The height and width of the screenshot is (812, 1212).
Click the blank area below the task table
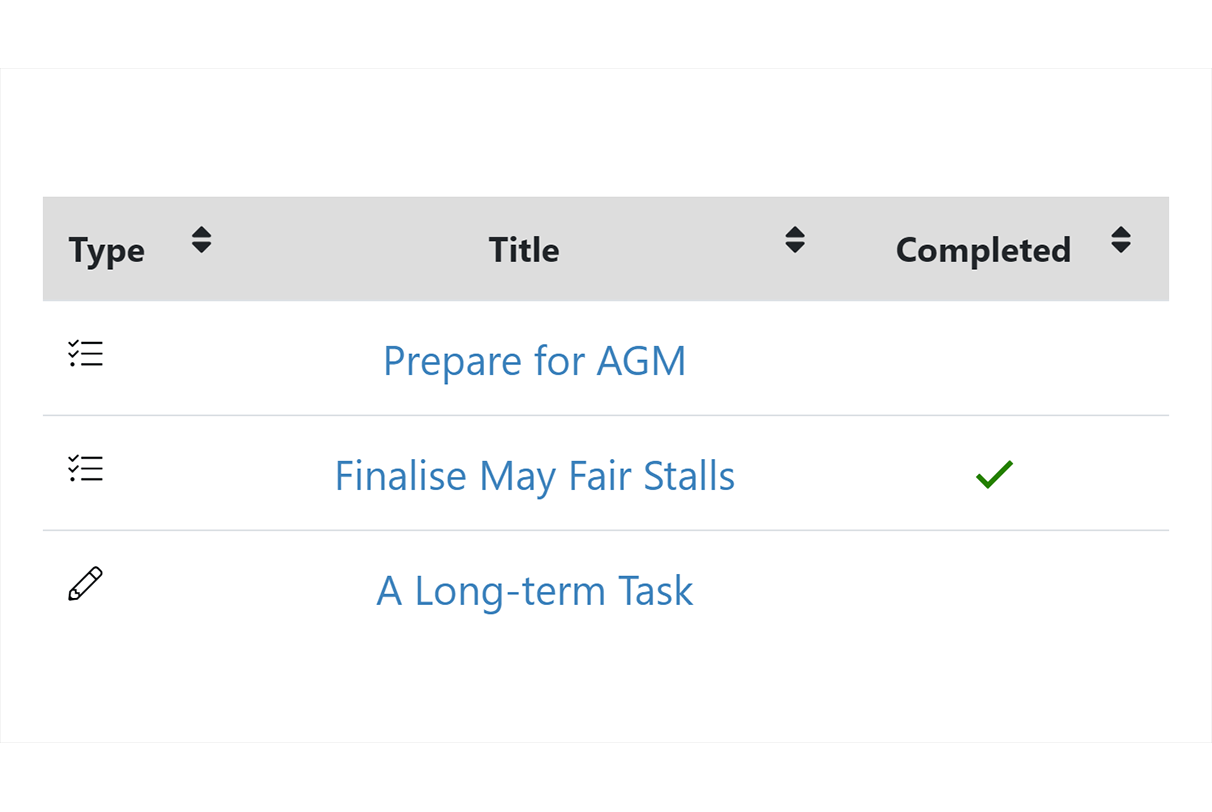[606, 695]
